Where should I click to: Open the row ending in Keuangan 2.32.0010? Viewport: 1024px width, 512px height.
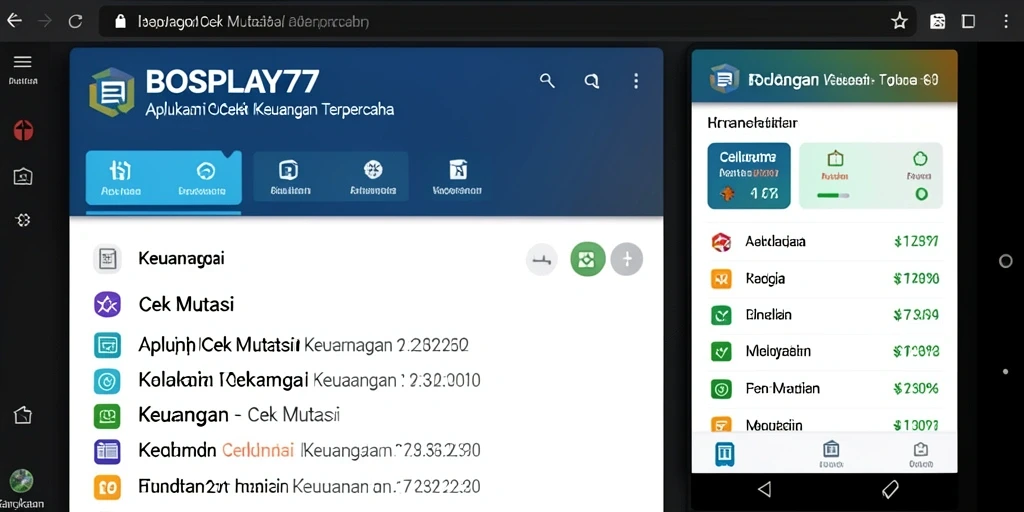pyautogui.click(x=367, y=380)
